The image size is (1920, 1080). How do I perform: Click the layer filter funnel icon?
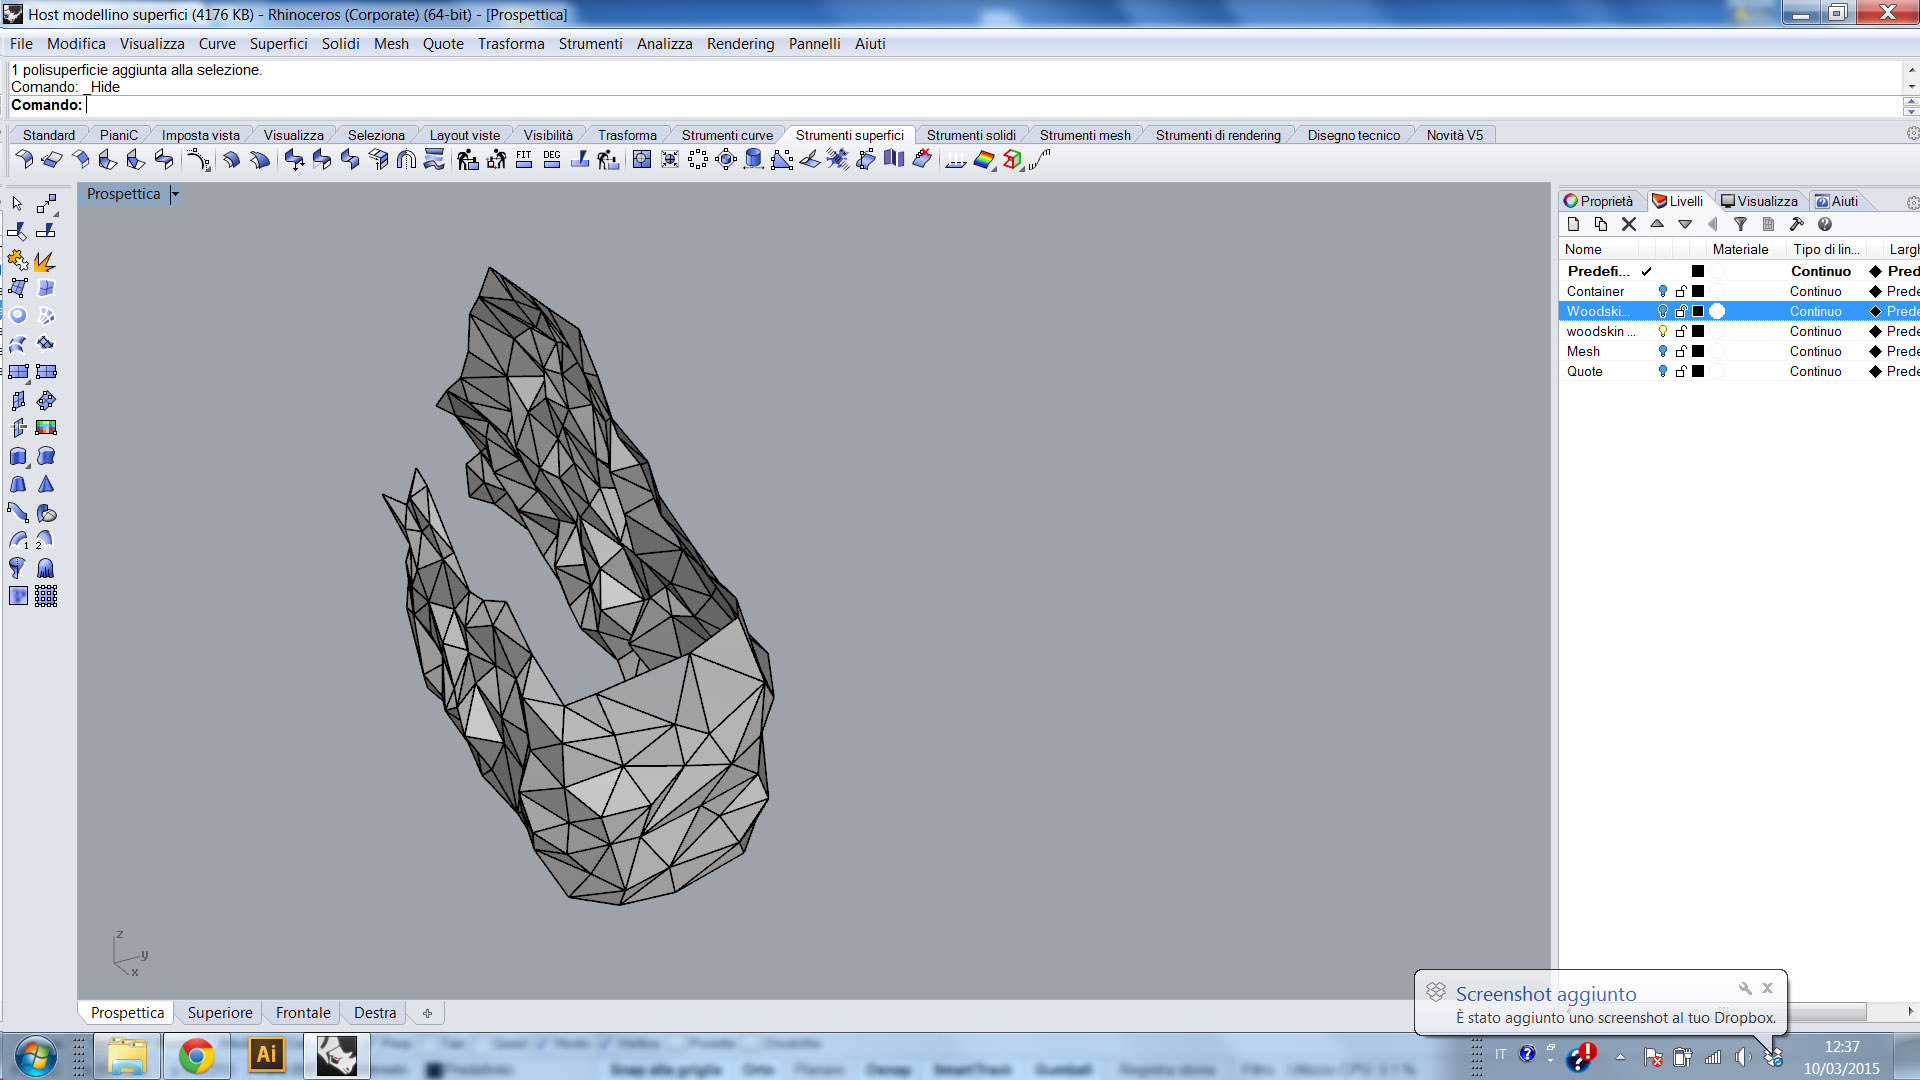point(1740,224)
